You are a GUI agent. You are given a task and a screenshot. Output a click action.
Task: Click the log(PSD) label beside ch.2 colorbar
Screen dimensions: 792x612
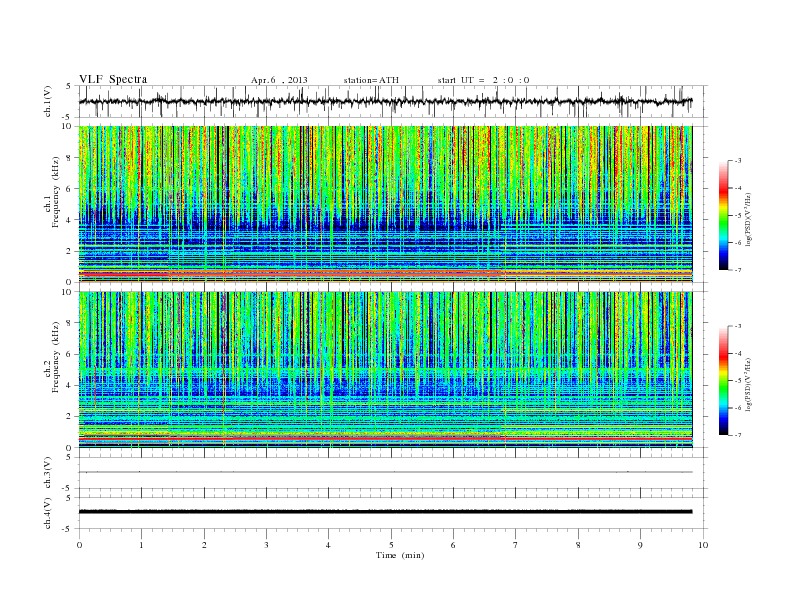[748, 384]
